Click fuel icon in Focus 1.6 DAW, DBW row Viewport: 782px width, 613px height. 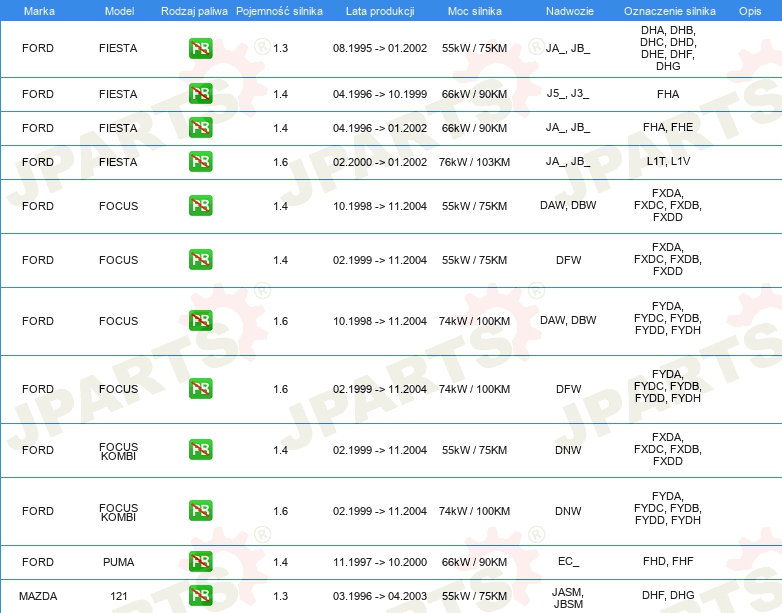click(x=200, y=320)
